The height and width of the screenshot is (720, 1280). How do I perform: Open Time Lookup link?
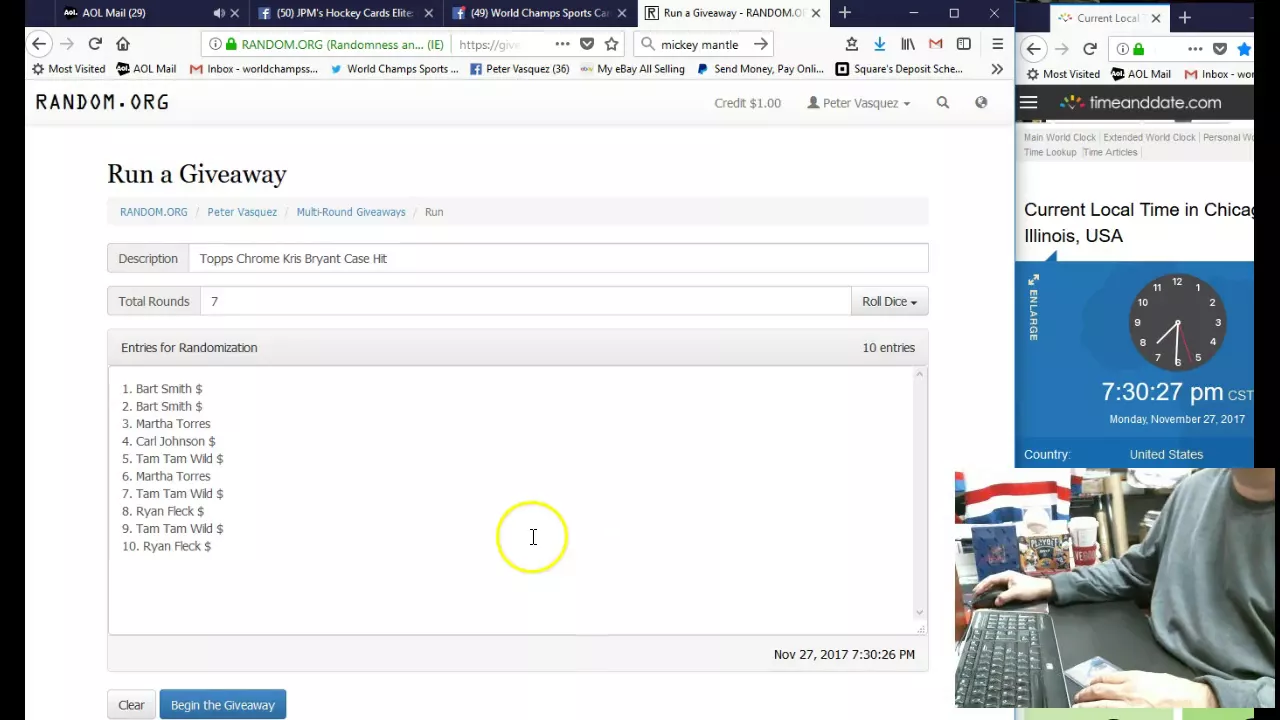(x=1050, y=152)
